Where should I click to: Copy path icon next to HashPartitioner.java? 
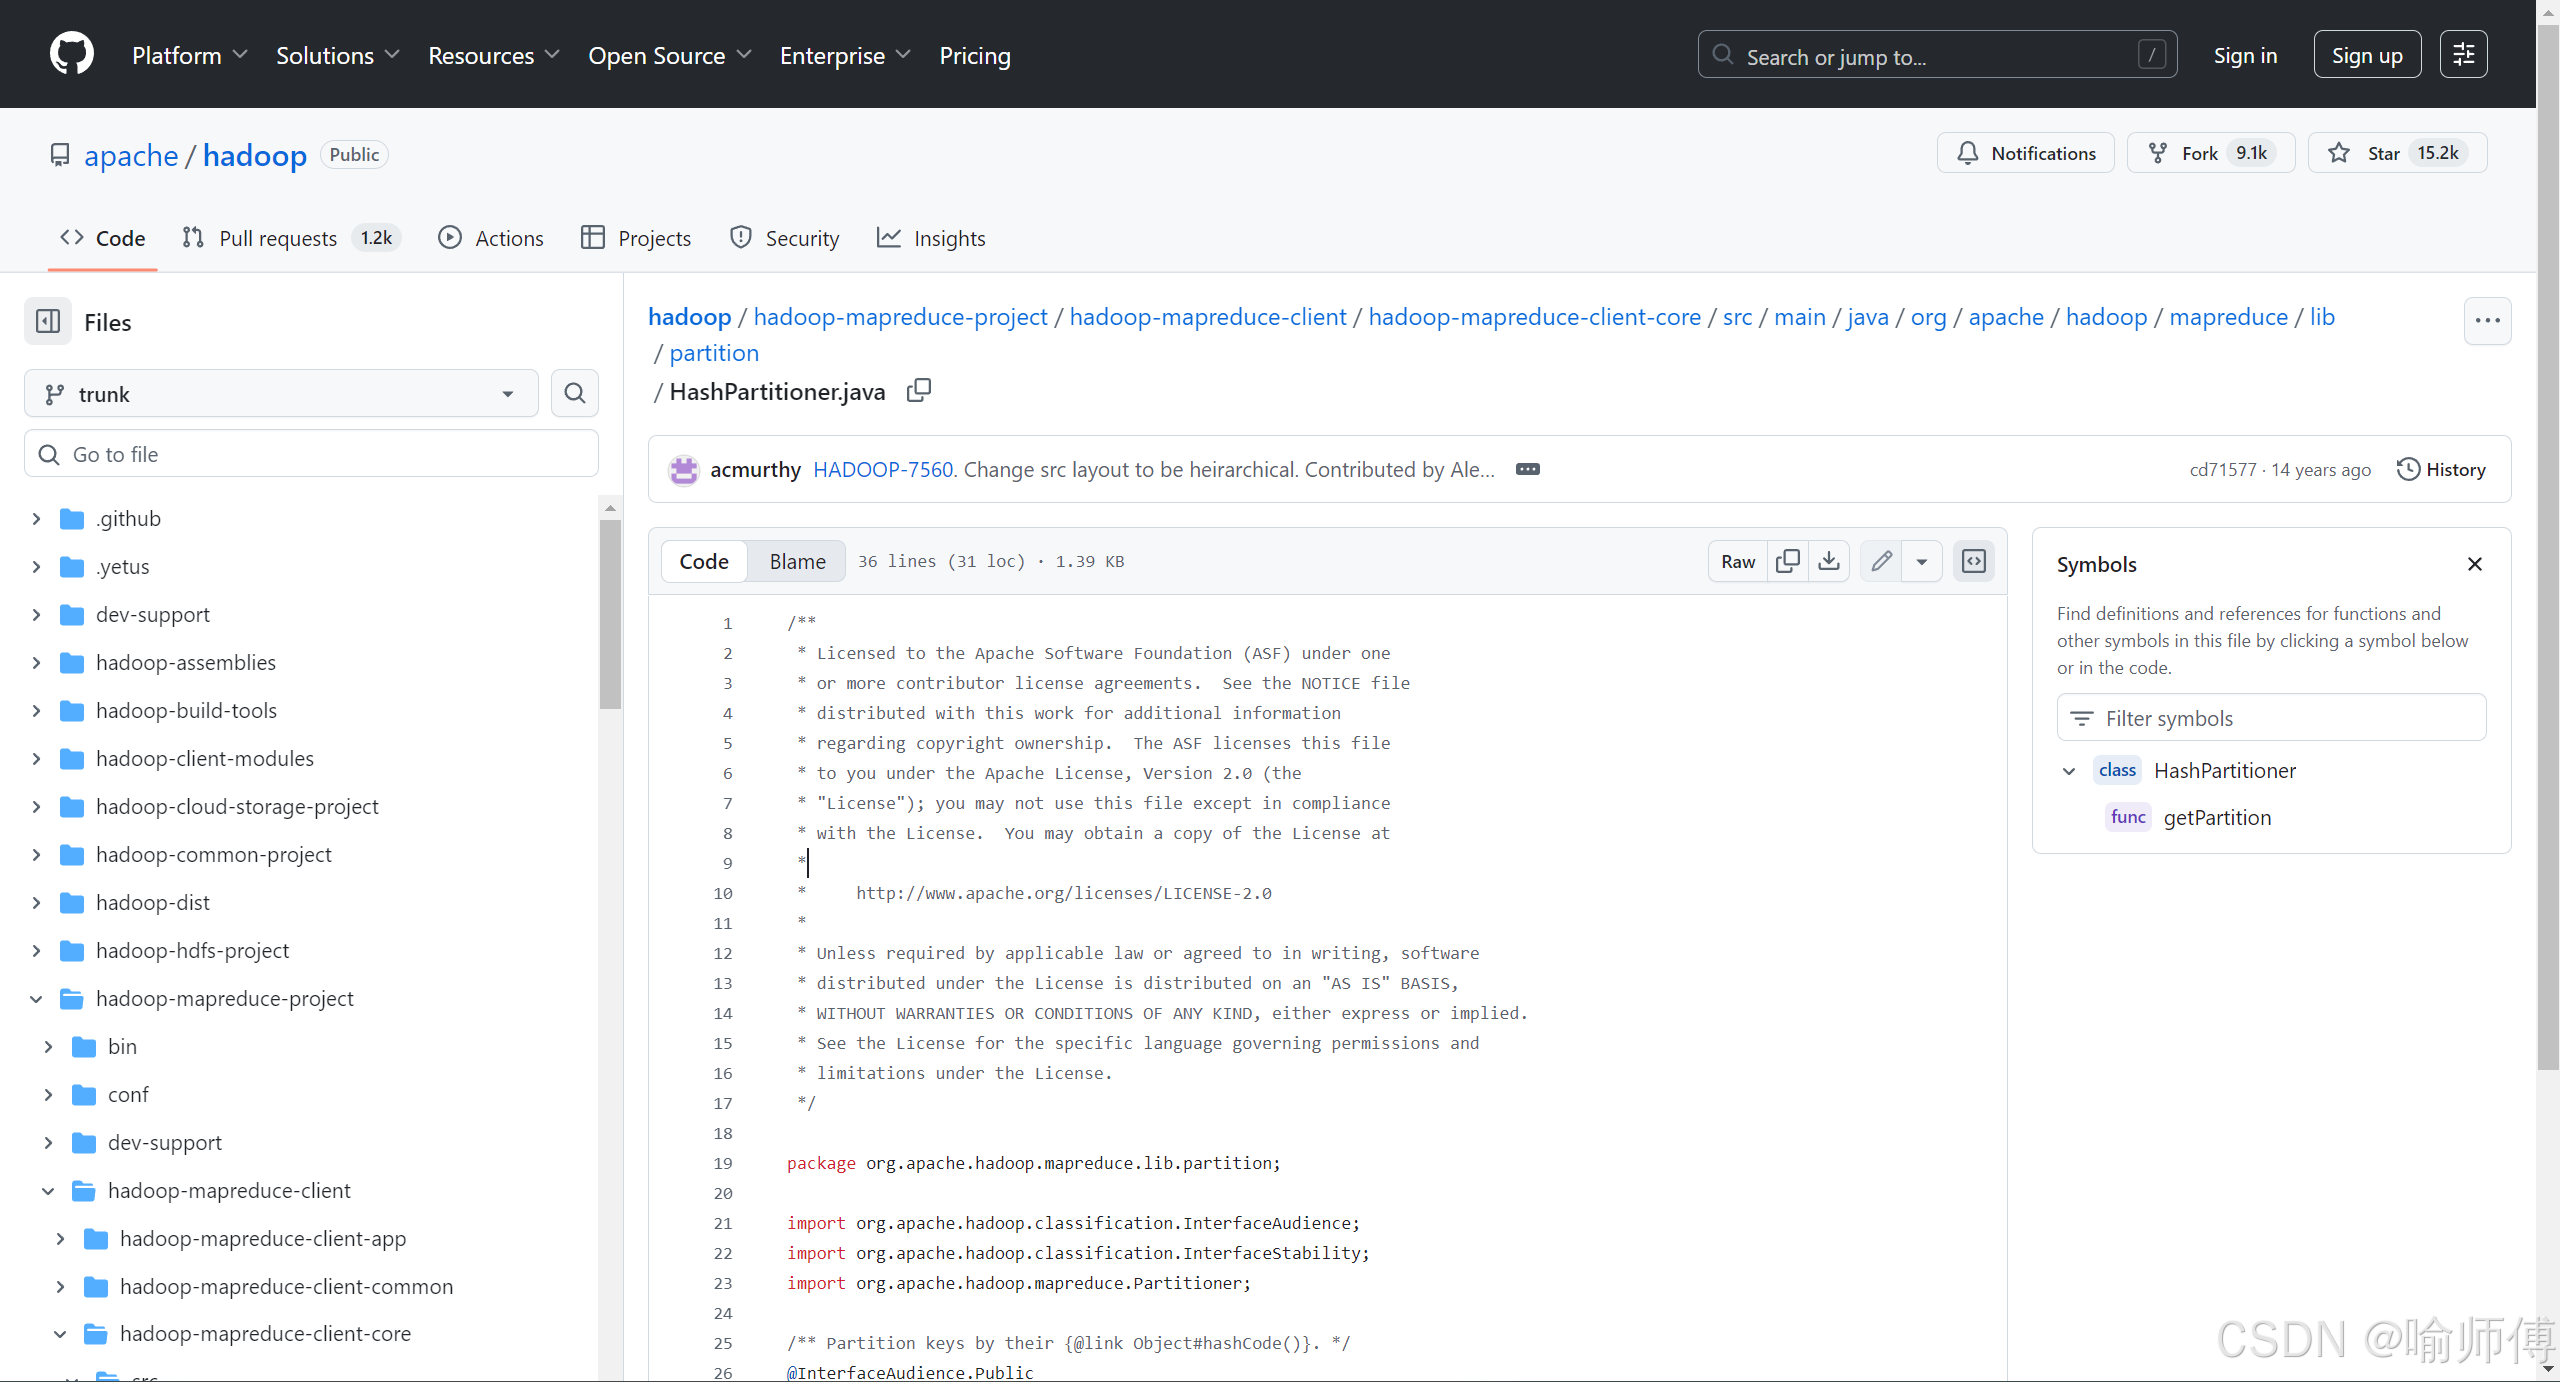(x=918, y=391)
